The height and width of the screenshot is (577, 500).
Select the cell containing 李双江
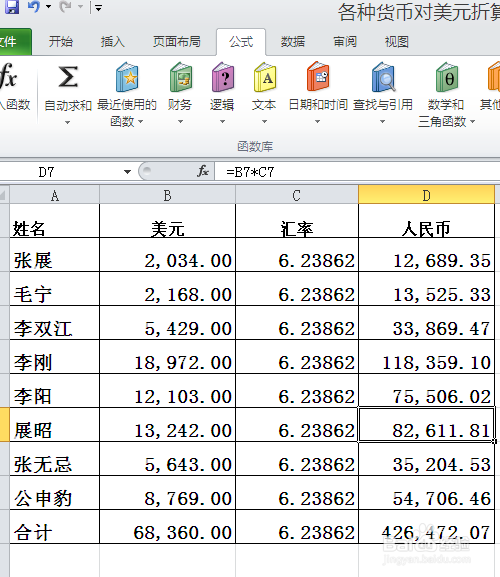coord(54,323)
